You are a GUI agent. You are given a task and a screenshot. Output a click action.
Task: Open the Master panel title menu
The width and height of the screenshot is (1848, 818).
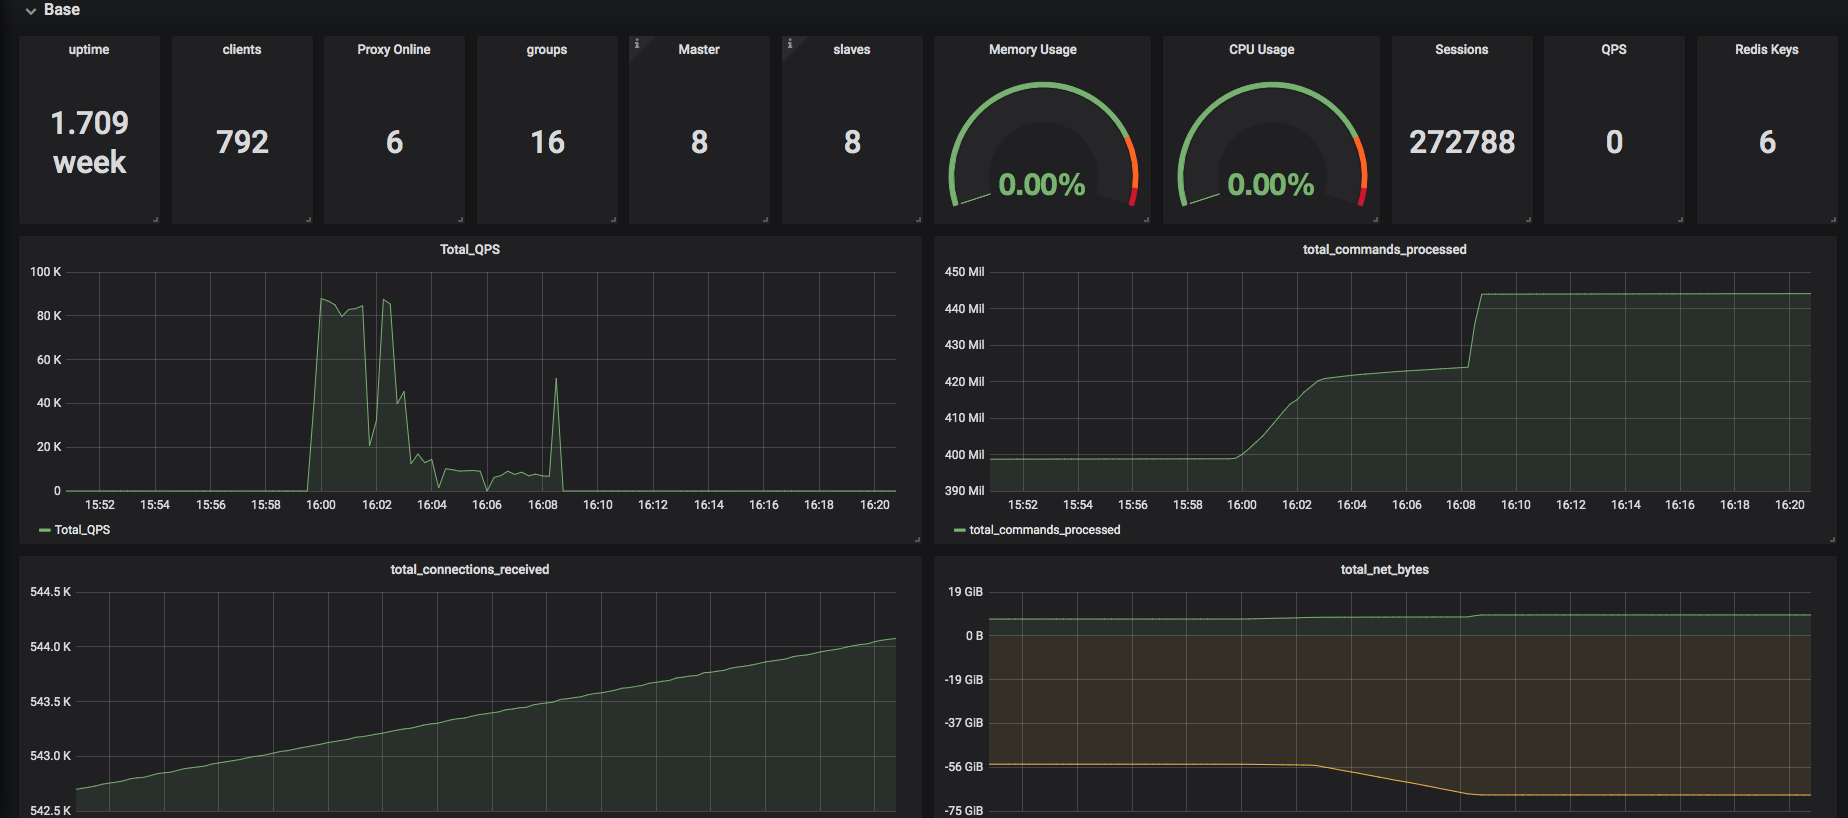[x=699, y=49]
